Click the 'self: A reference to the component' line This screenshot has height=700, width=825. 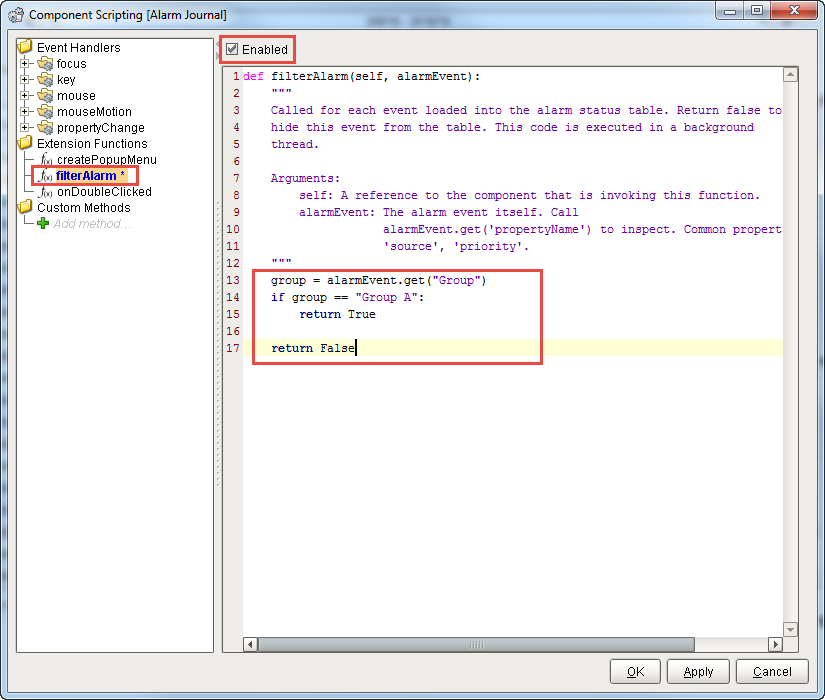[529, 195]
